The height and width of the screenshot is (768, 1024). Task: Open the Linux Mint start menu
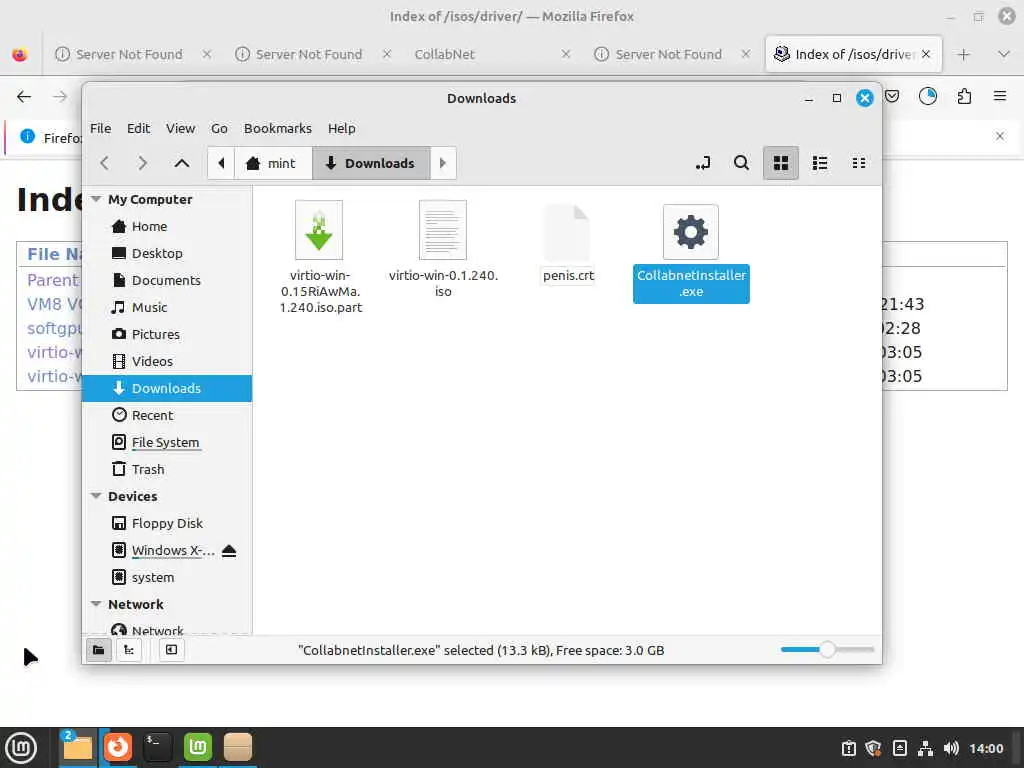22,748
